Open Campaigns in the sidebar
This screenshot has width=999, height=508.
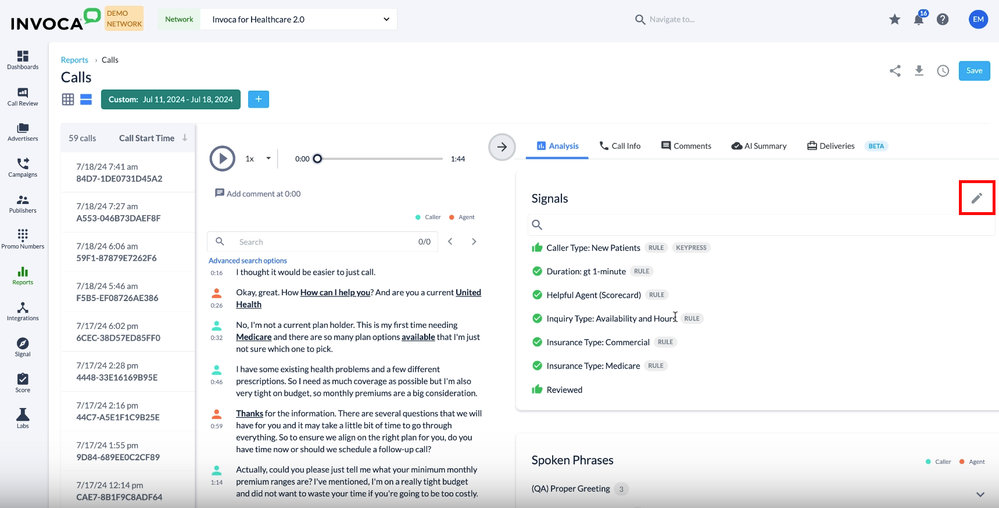[x=23, y=168]
